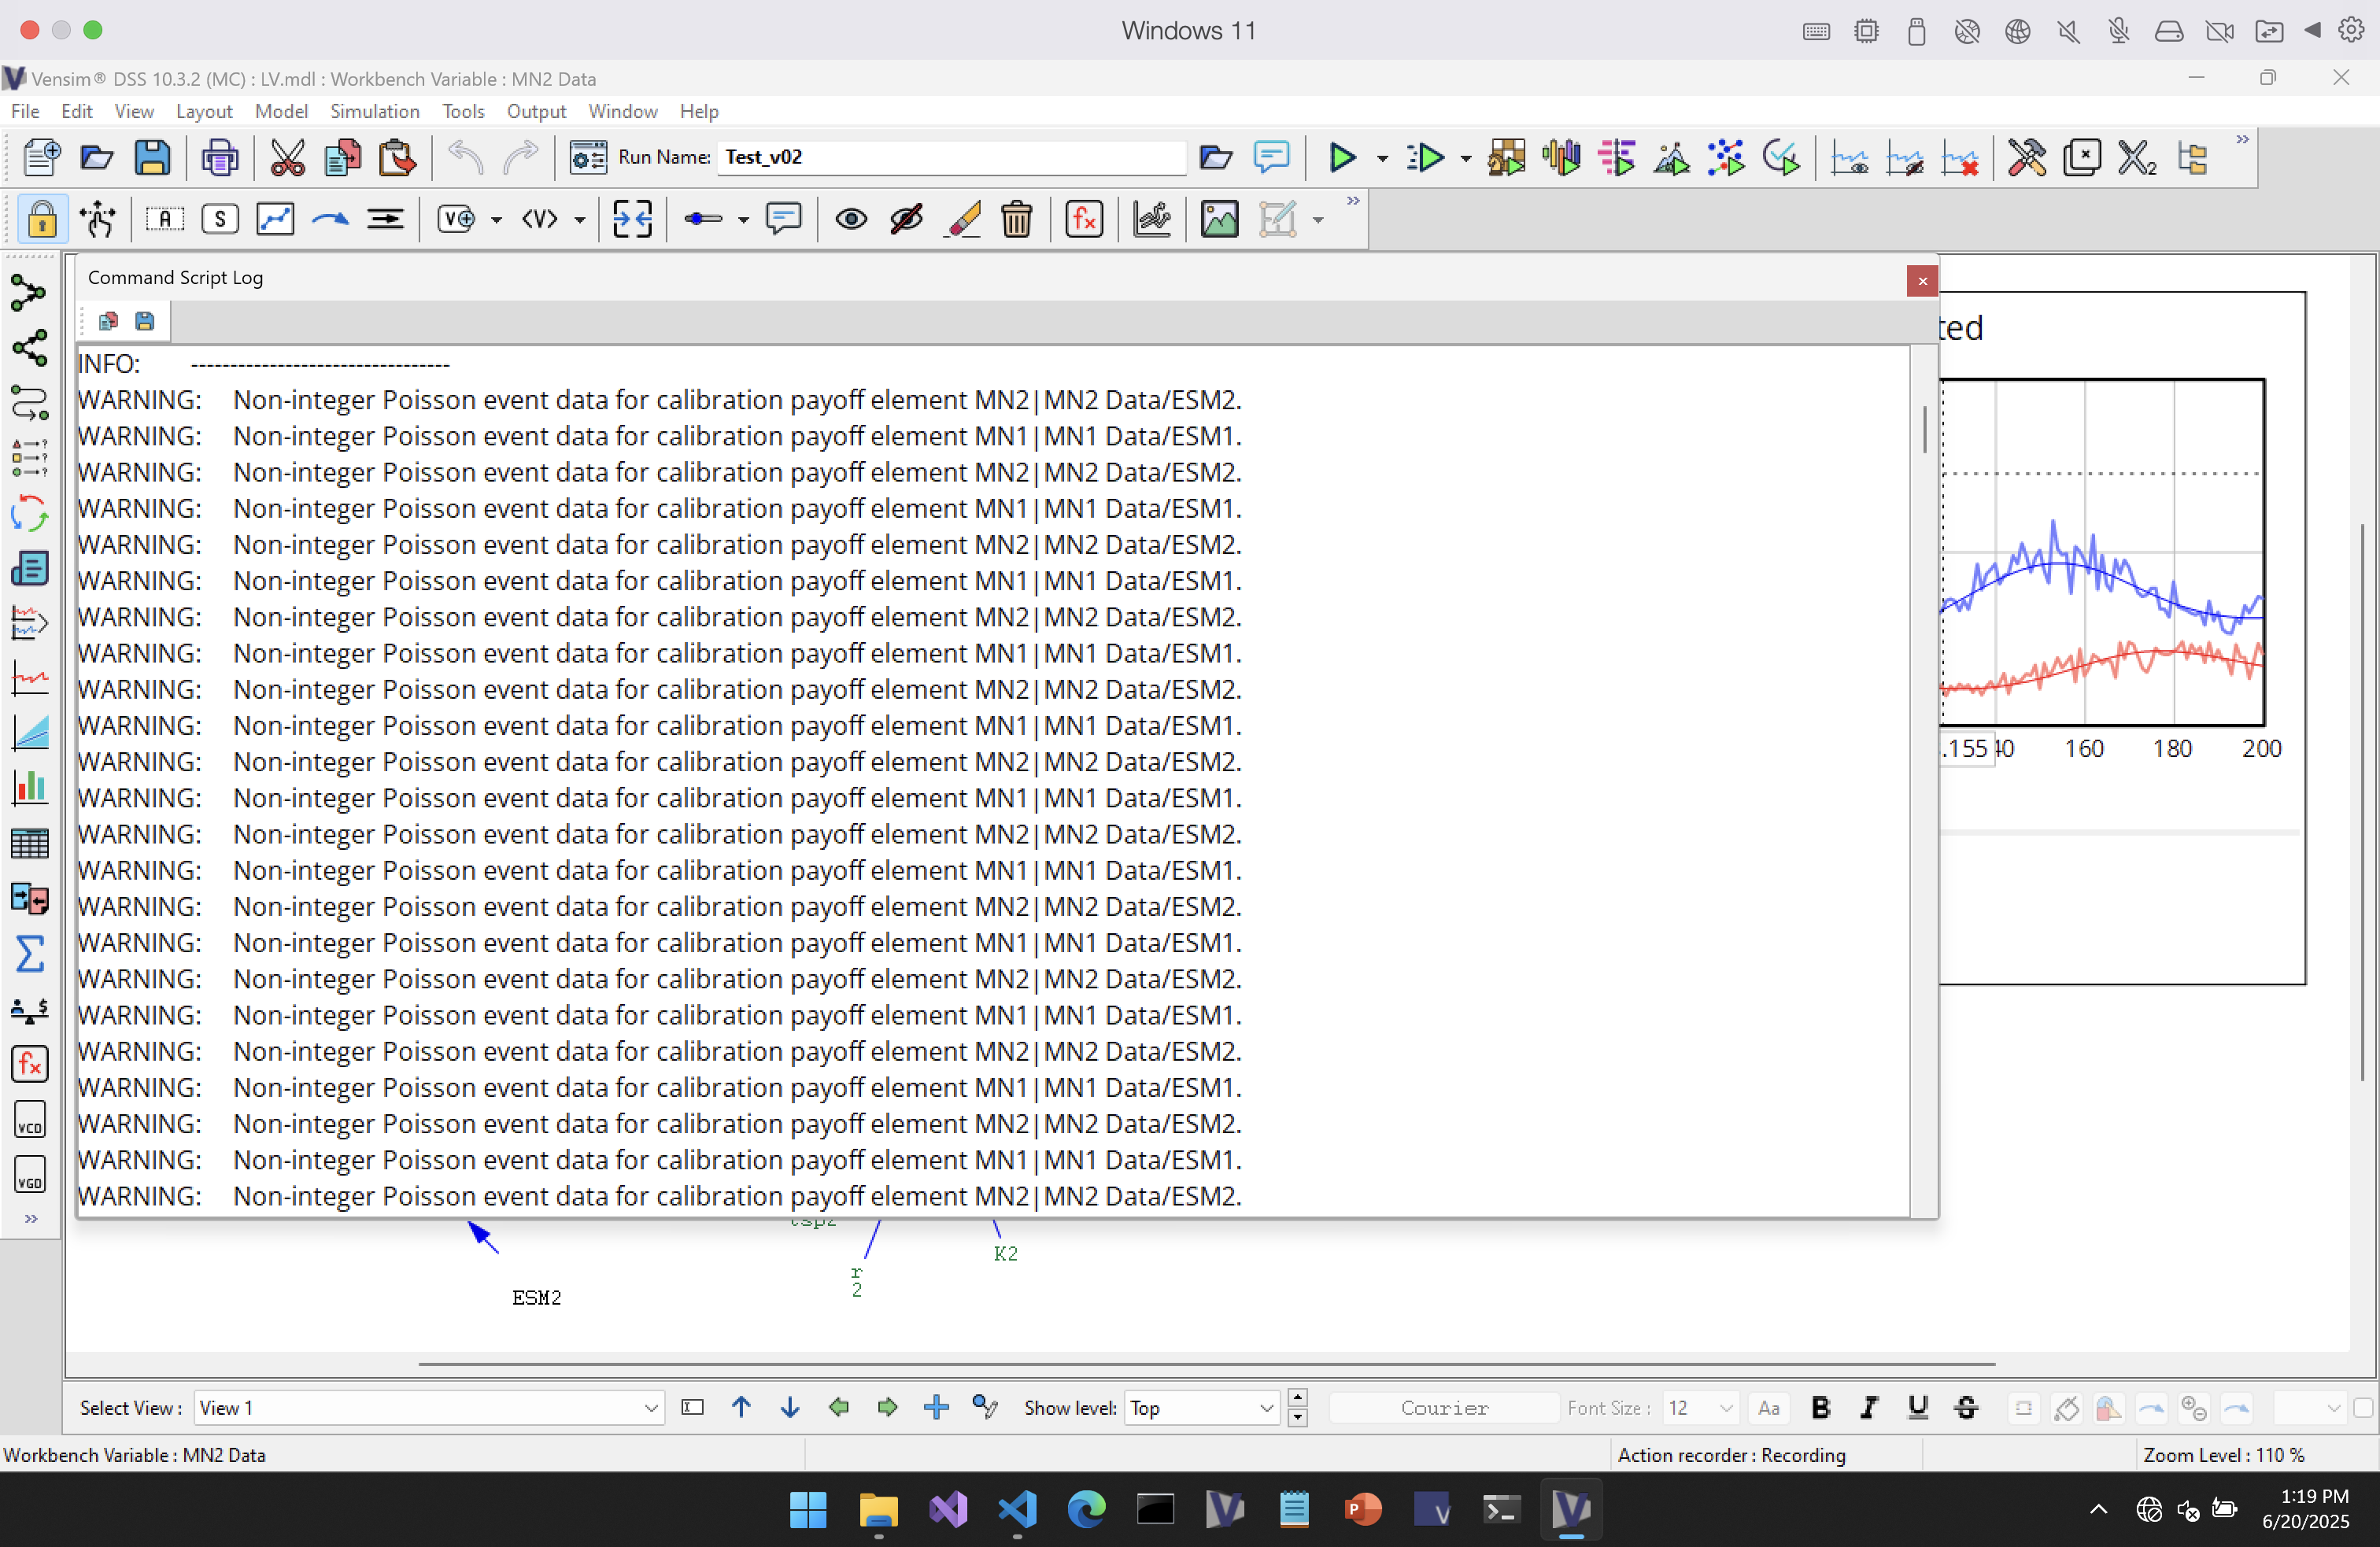Open the Help menu
Viewport: 2380px width, 1547px height.
point(699,111)
